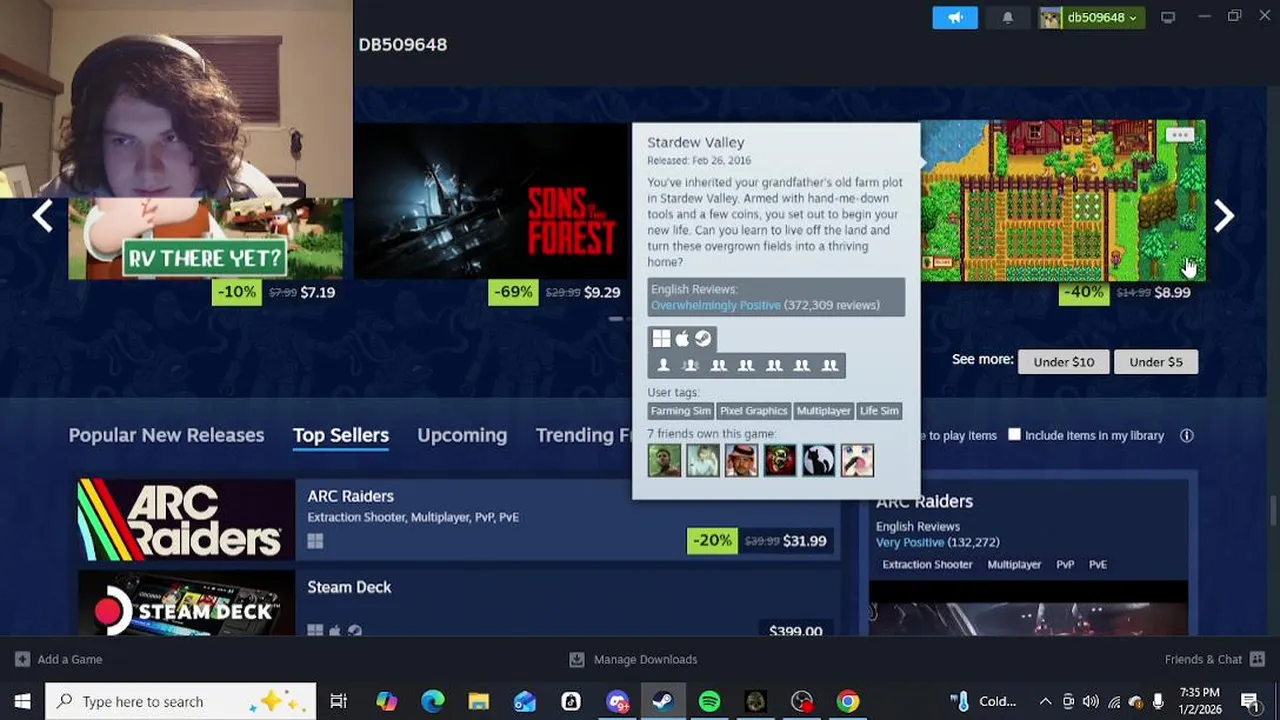Open the db509648 account dropdown
The height and width of the screenshot is (720, 1280).
pos(1092,17)
